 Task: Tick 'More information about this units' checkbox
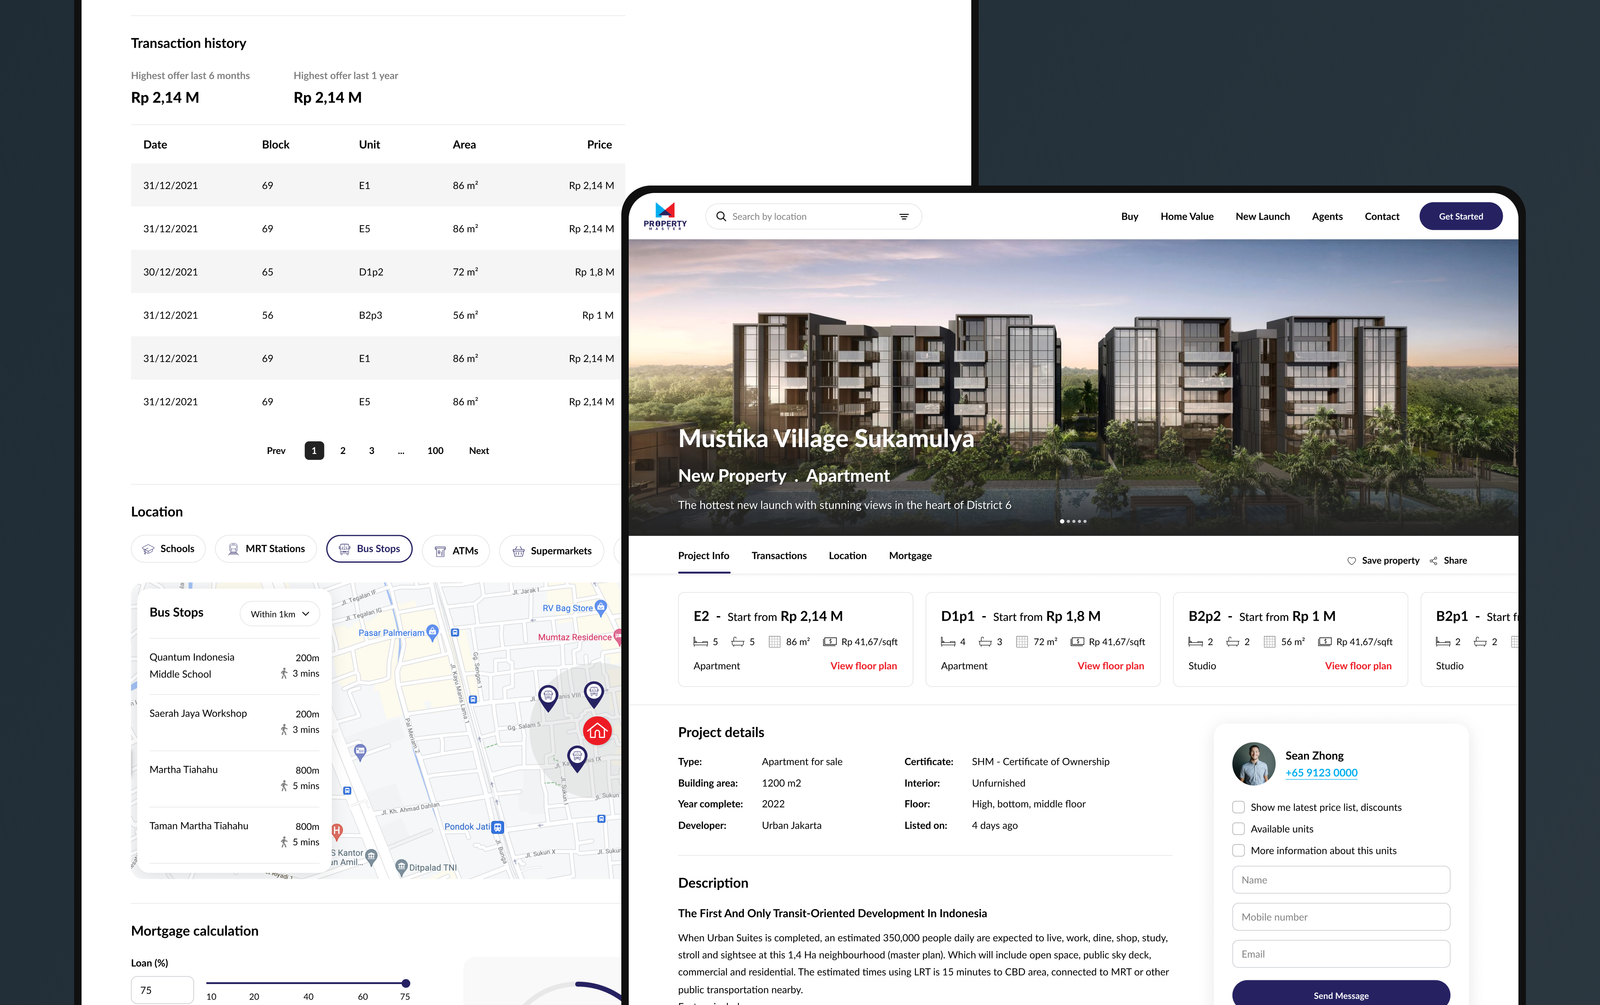pos(1239,851)
